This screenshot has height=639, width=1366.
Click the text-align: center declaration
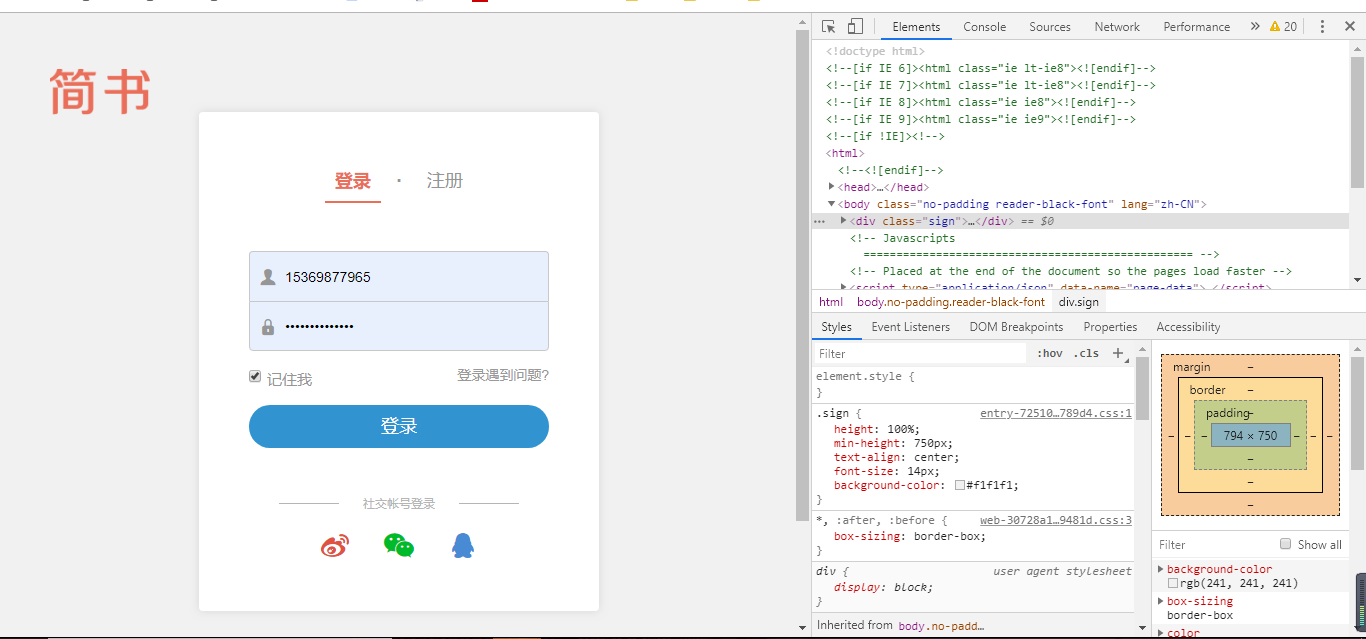click(x=896, y=457)
